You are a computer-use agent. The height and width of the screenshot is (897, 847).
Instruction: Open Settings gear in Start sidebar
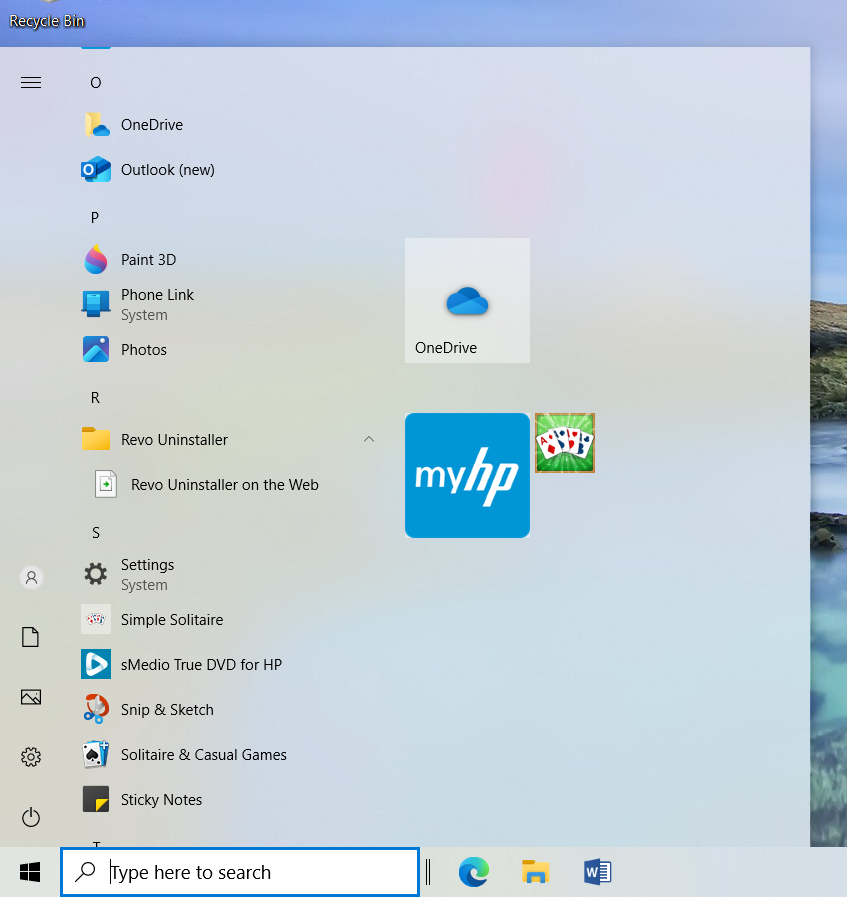(x=31, y=757)
